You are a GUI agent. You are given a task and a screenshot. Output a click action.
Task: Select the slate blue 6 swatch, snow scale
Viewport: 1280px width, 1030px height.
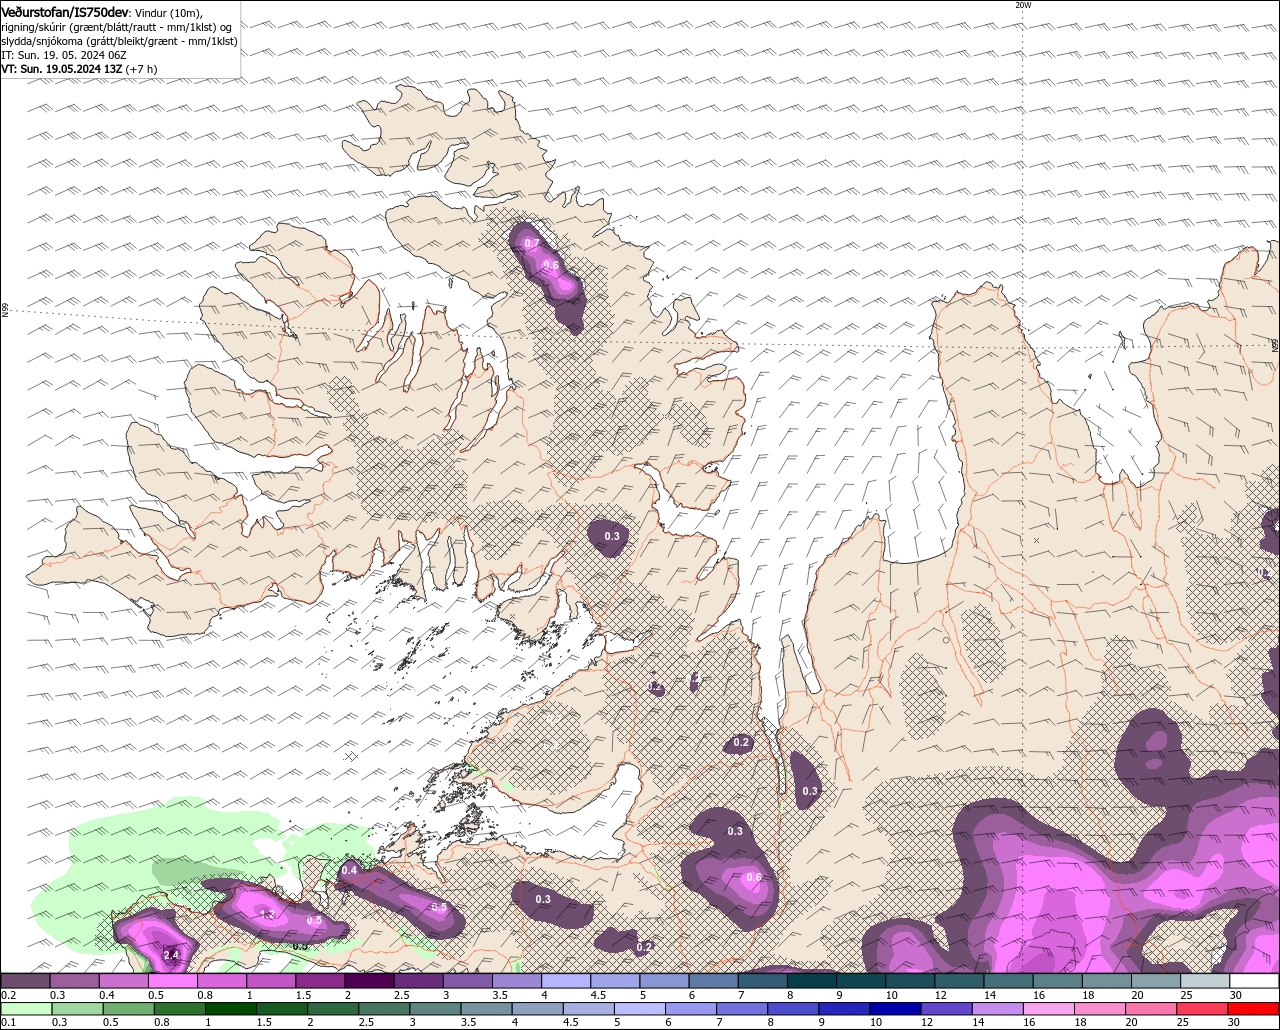tap(714, 981)
